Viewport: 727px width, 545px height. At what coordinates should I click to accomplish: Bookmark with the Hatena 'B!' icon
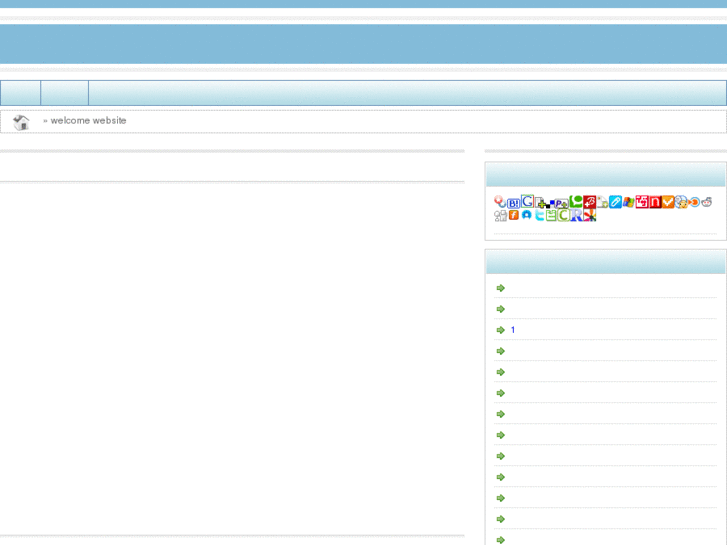pos(513,203)
